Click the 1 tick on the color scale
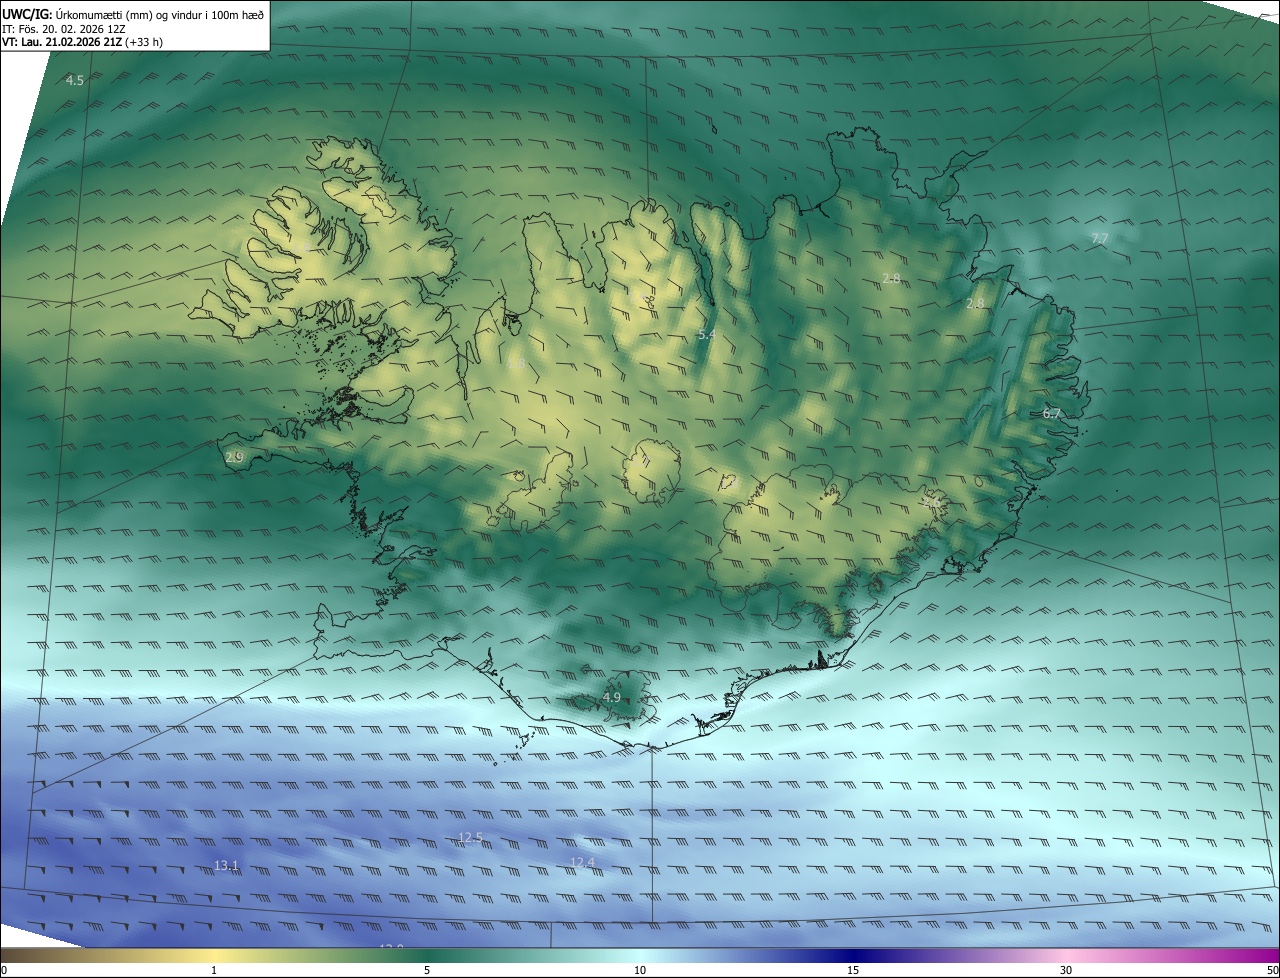 click(x=214, y=970)
